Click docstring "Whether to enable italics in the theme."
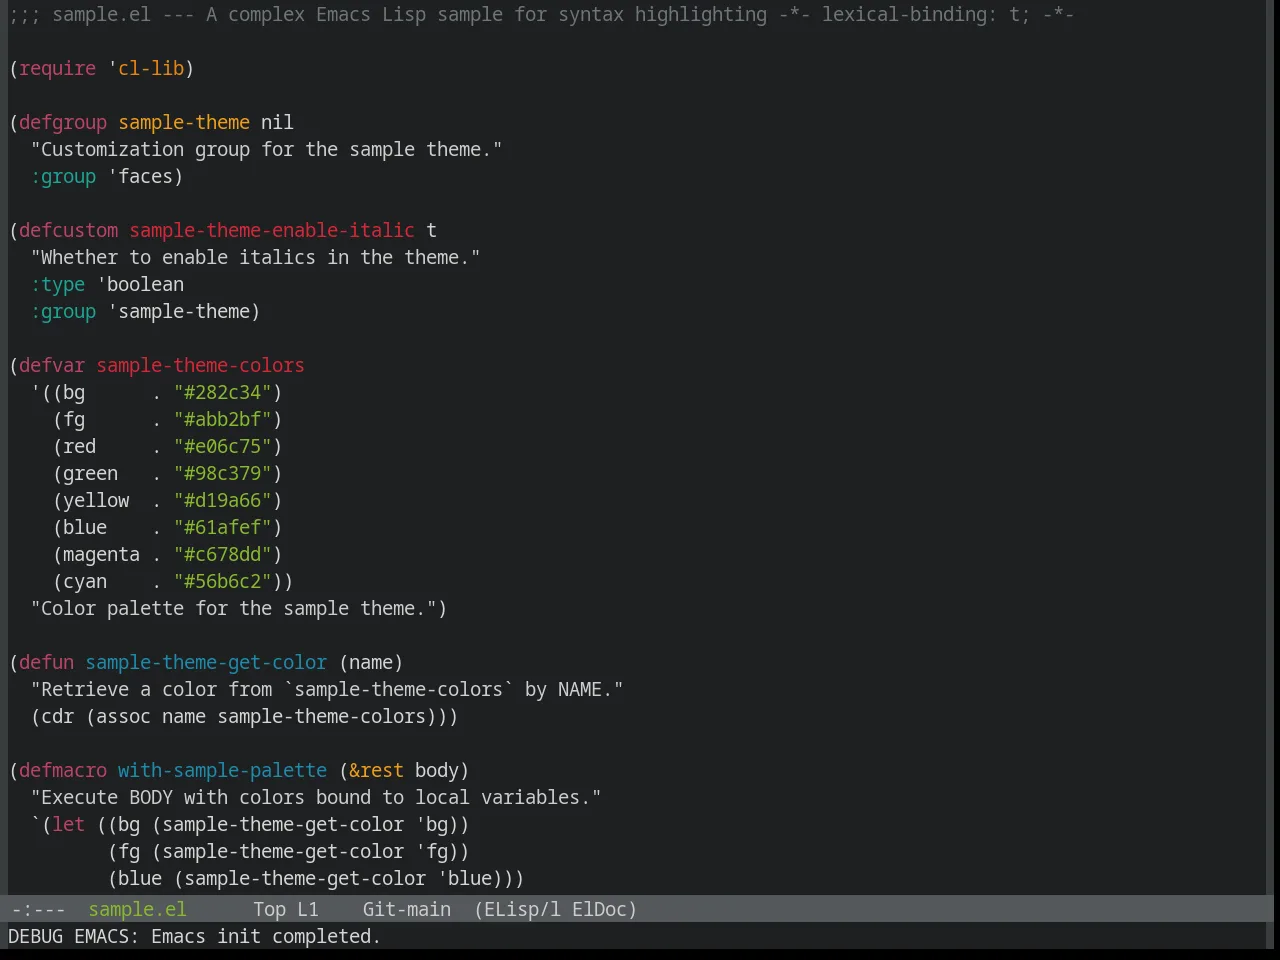Viewport: 1280px width, 960px height. [255, 257]
